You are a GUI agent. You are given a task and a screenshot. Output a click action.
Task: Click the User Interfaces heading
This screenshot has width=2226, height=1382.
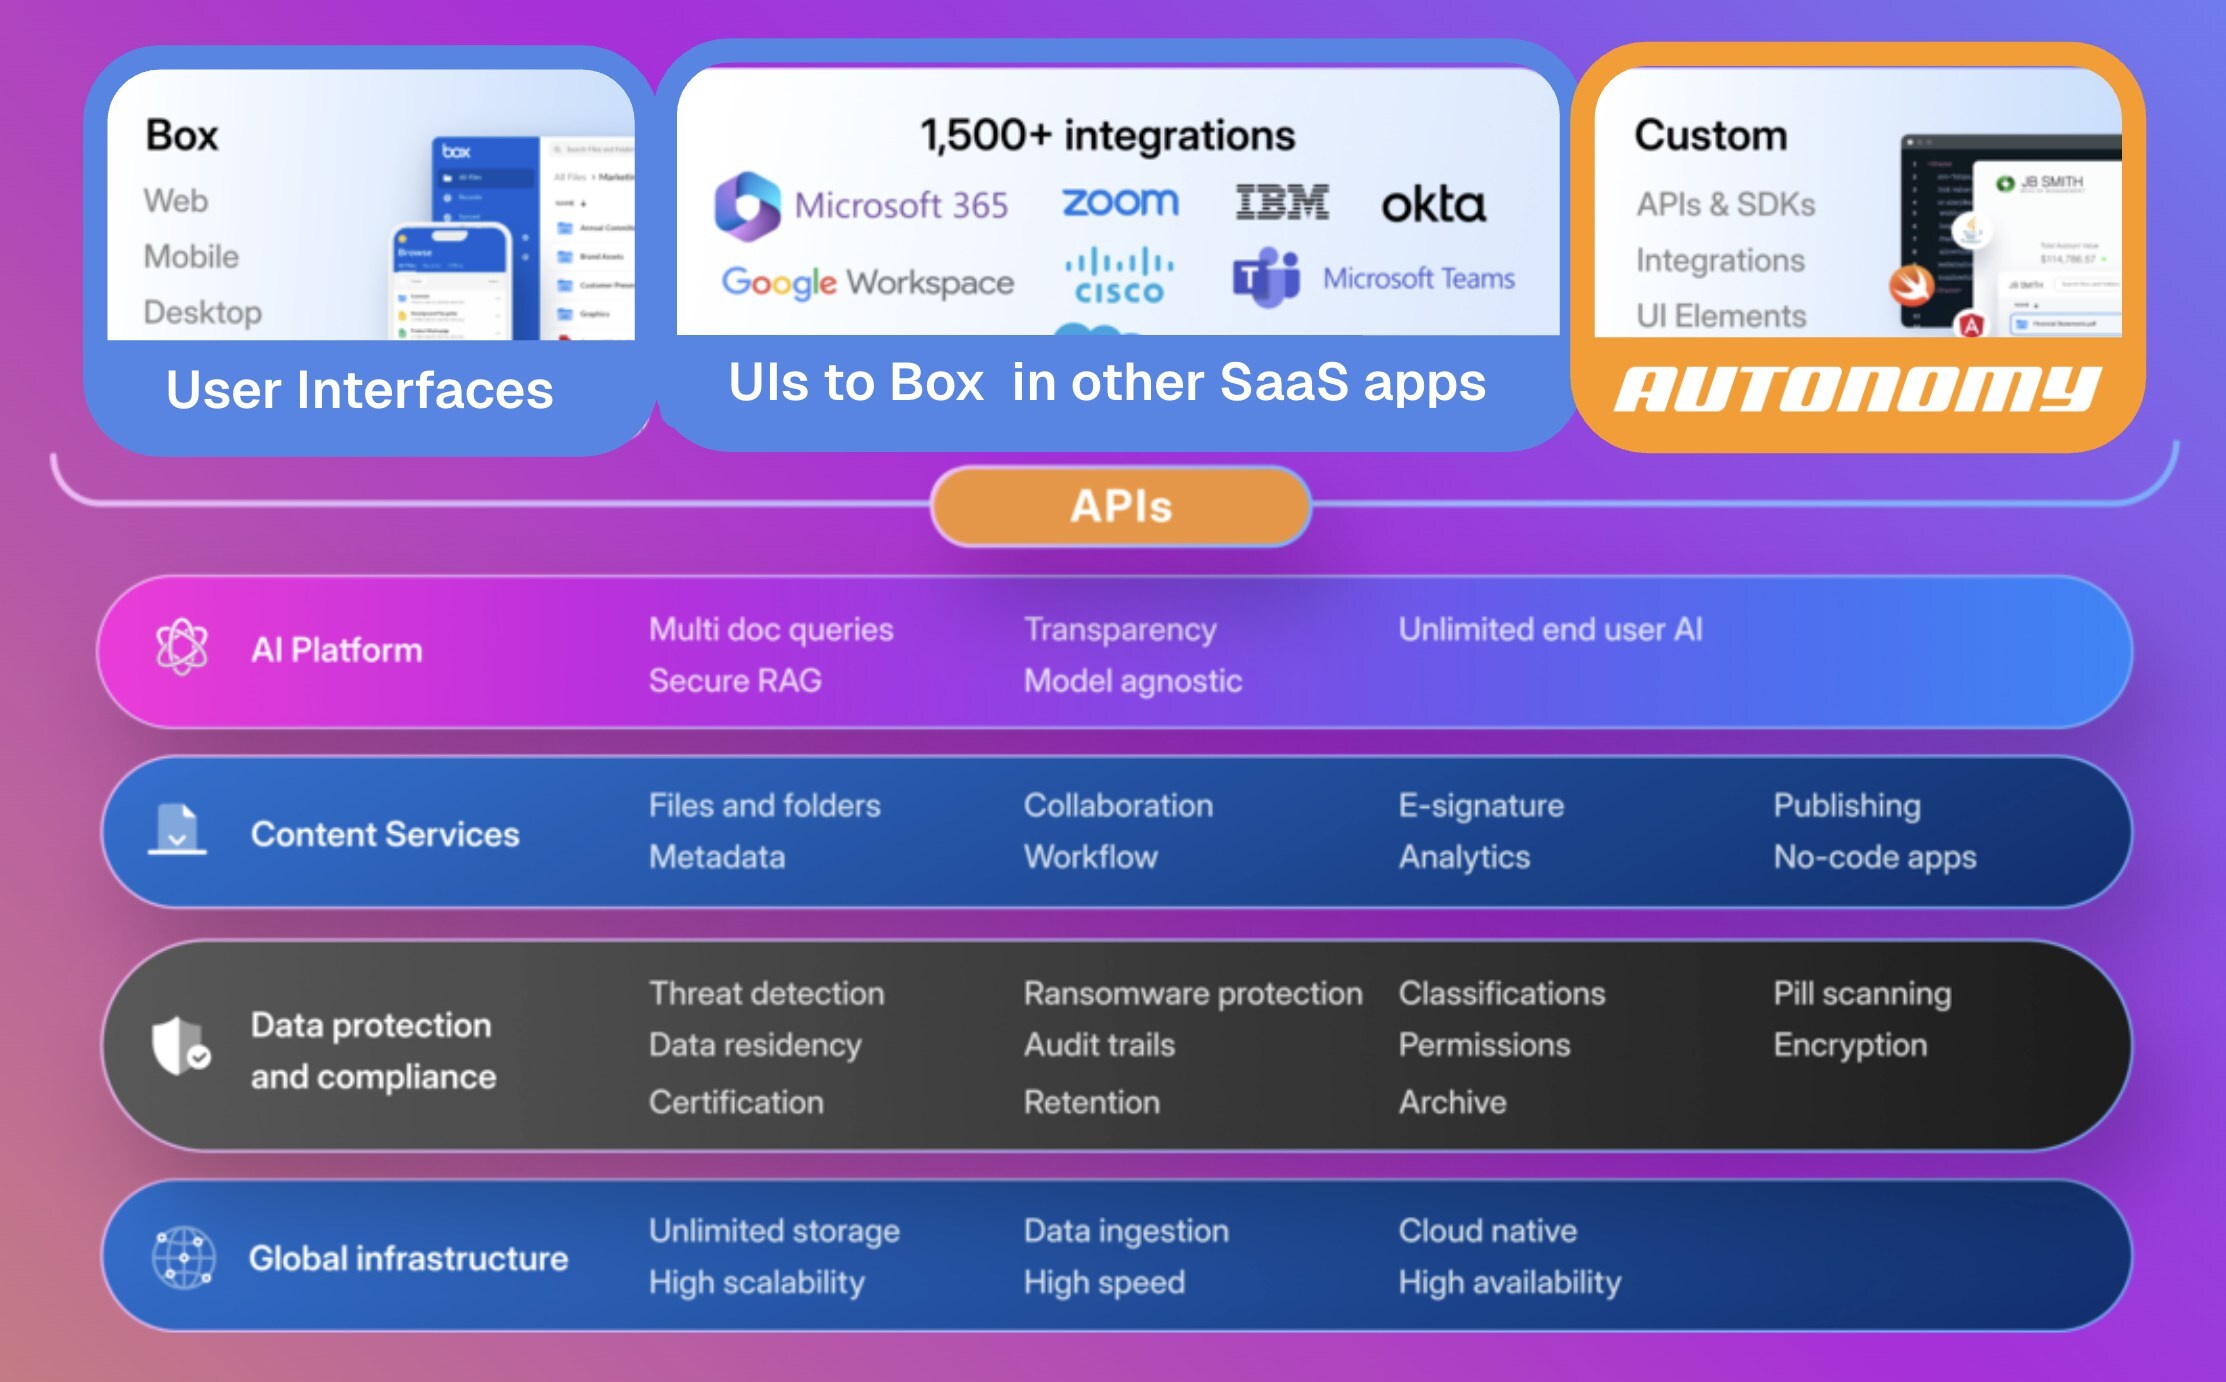359,390
